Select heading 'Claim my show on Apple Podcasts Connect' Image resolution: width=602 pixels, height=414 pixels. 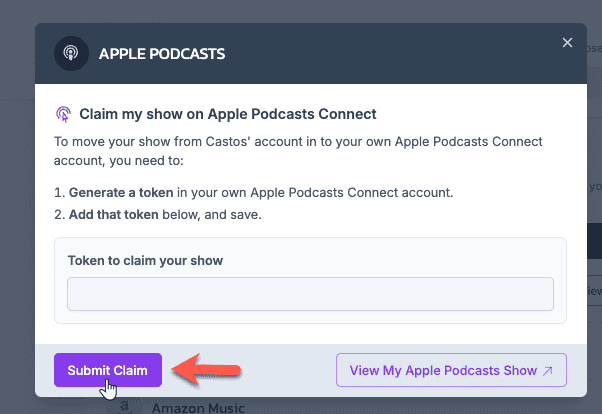point(228,114)
